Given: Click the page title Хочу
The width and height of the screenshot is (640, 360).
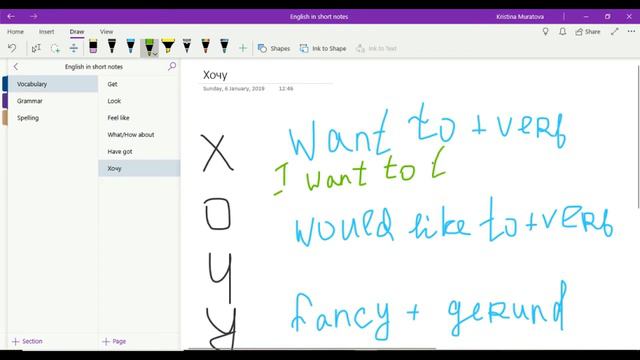Looking at the screenshot, I should (215, 75).
